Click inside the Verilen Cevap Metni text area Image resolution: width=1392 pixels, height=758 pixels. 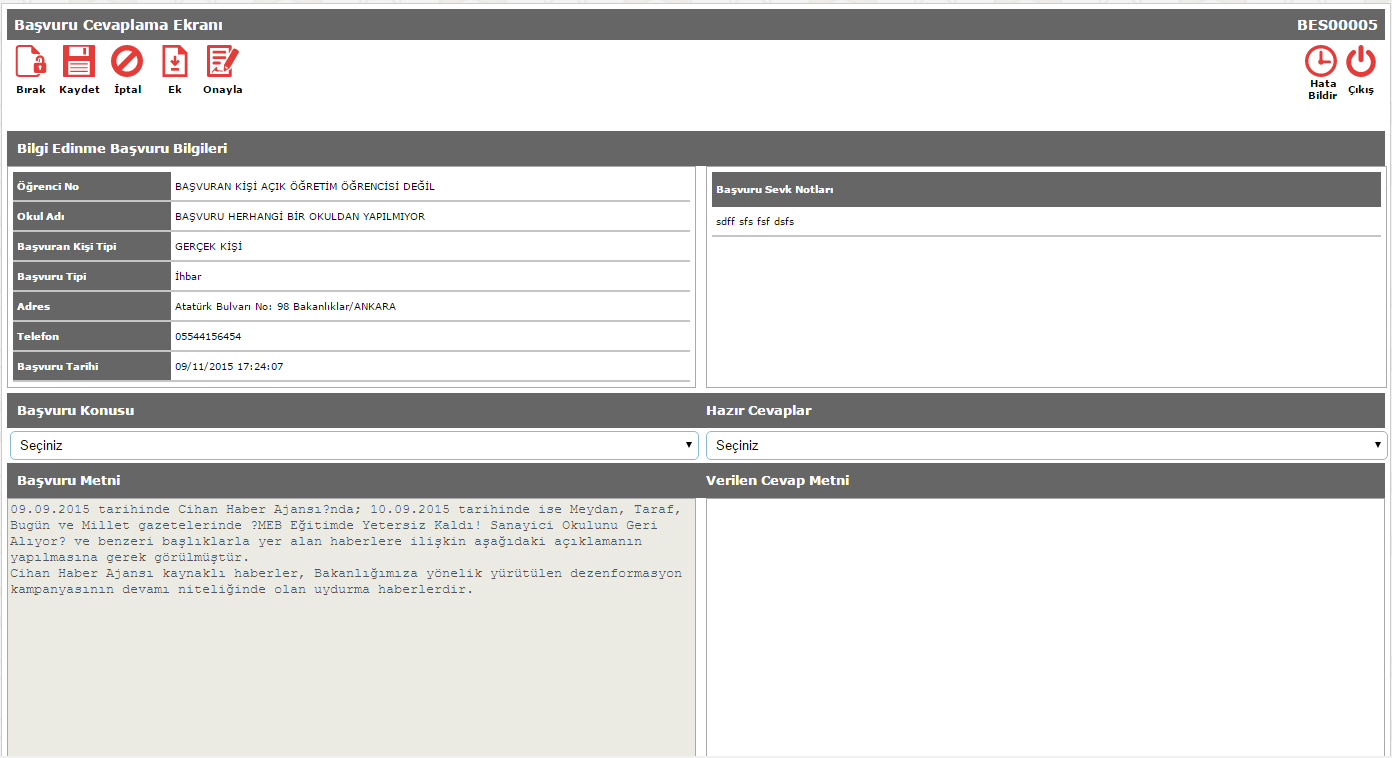(x=1045, y=627)
